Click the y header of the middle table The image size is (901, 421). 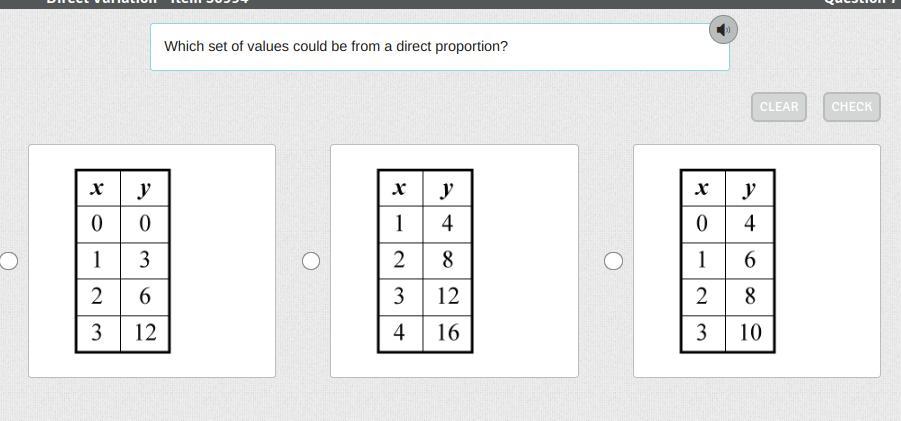tap(447, 188)
